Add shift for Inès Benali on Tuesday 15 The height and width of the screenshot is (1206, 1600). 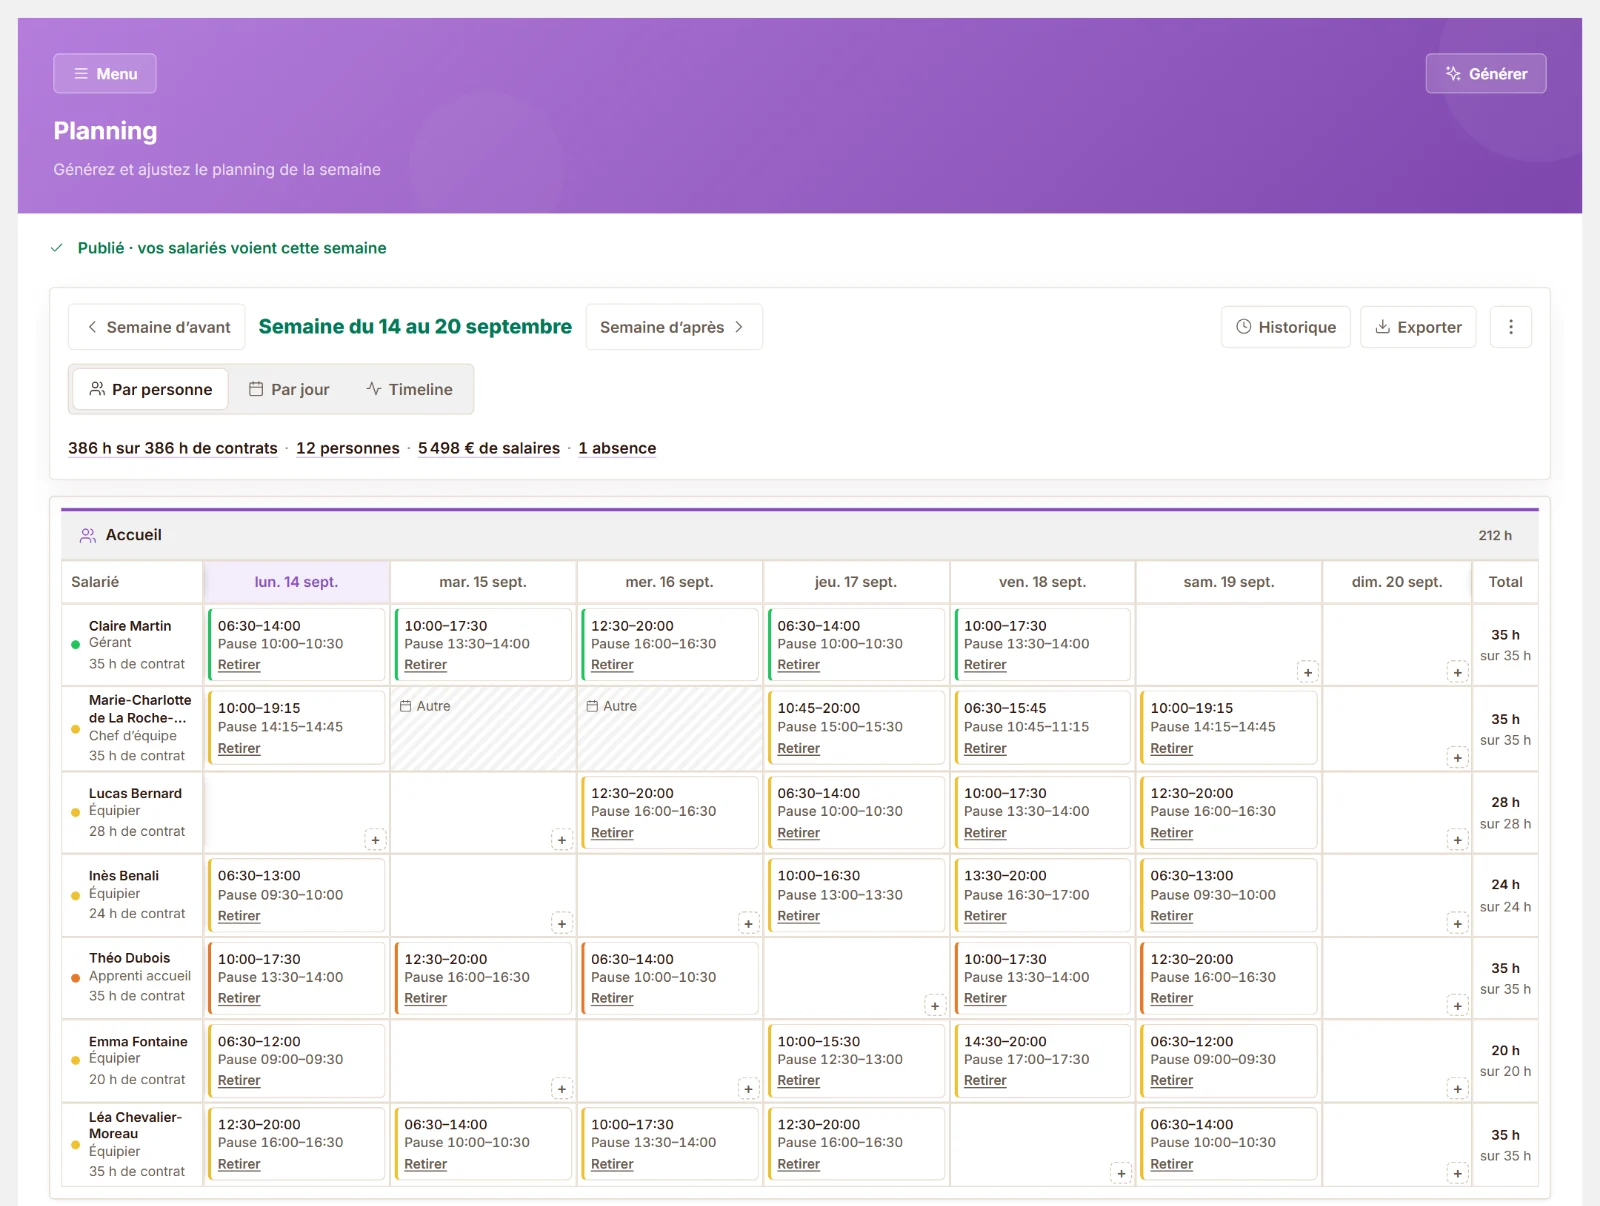pyautogui.click(x=561, y=923)
